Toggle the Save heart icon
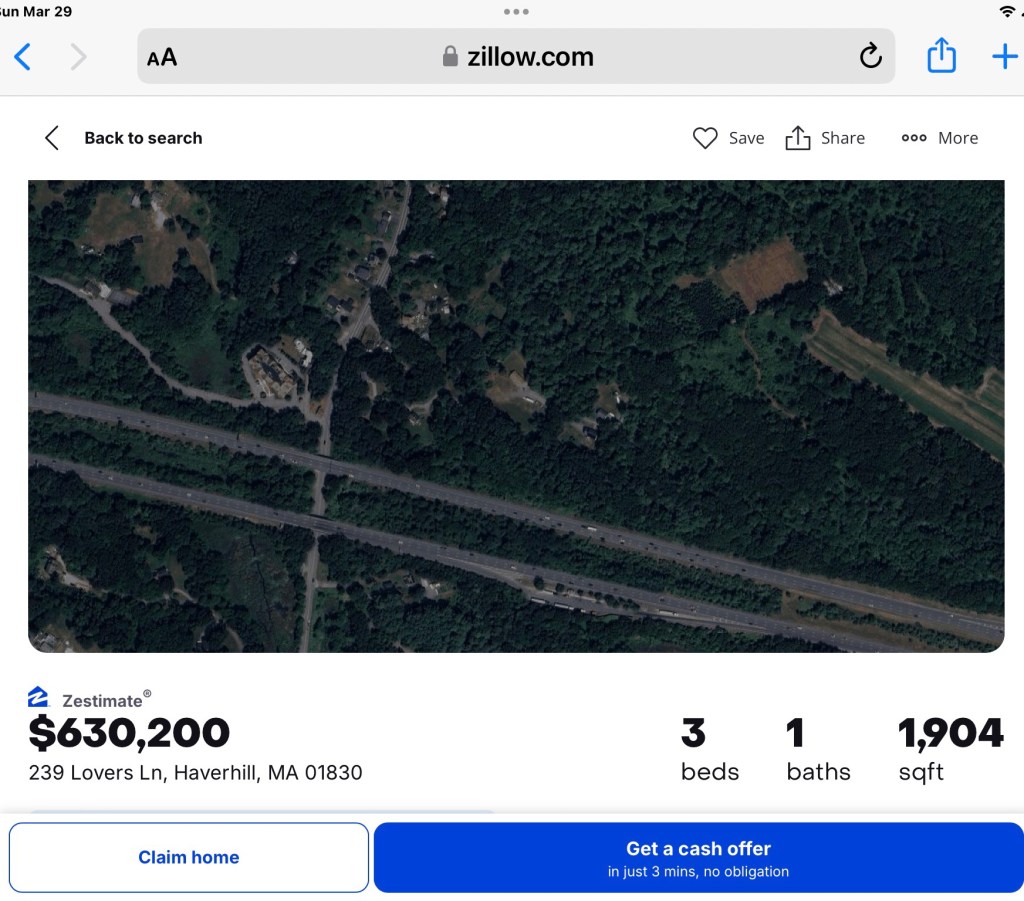 coord(705,138)
